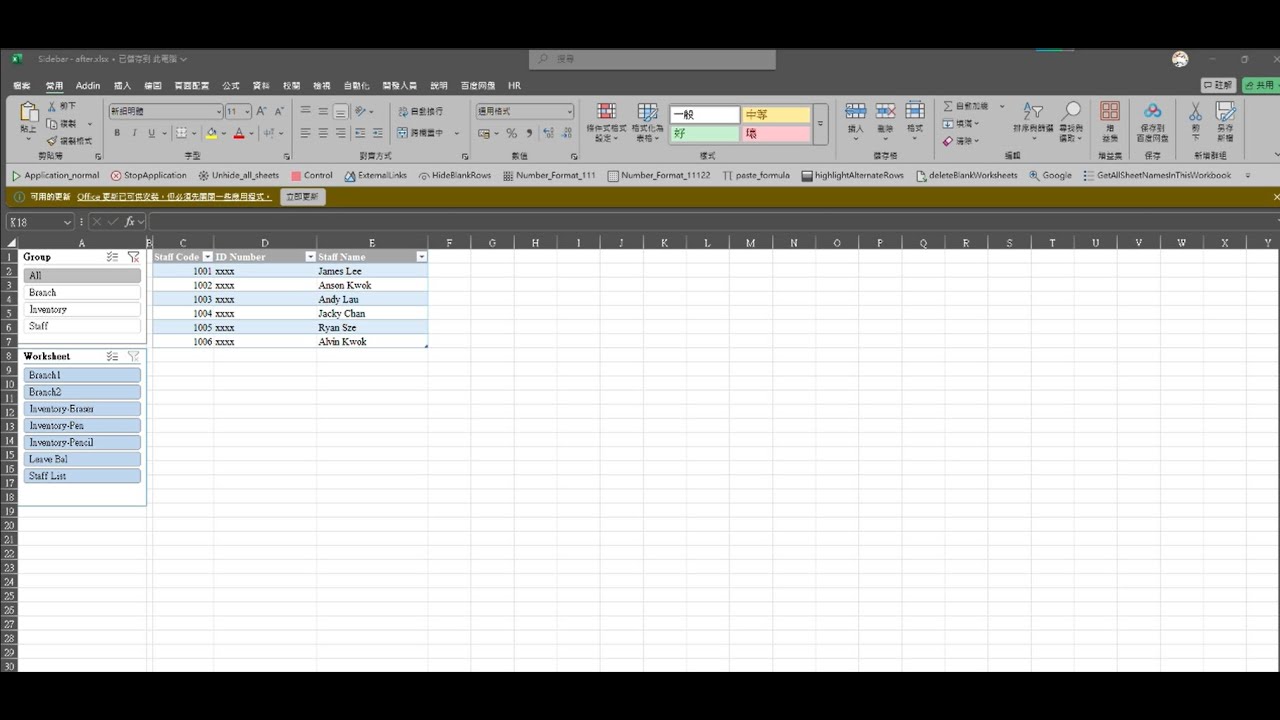Click the Format Painter brush icon

coord(52,141)
